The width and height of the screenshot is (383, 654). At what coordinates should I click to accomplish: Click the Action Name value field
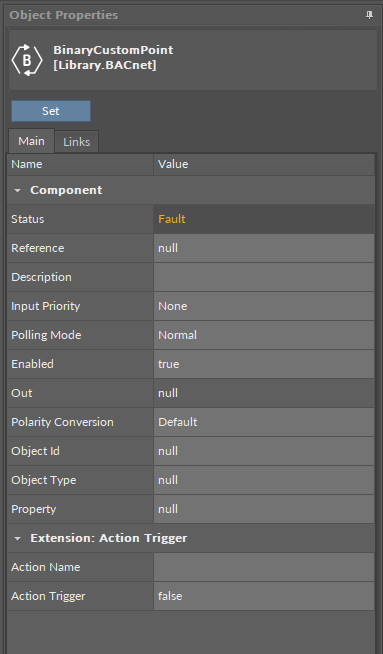(x=264, y=567)
